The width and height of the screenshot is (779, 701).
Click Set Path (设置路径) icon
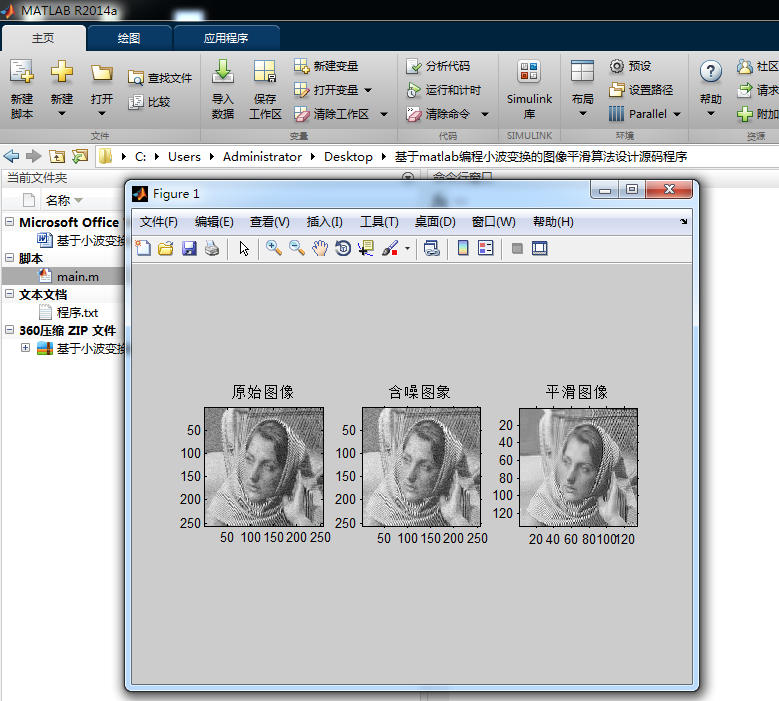[x=617, y=90]
